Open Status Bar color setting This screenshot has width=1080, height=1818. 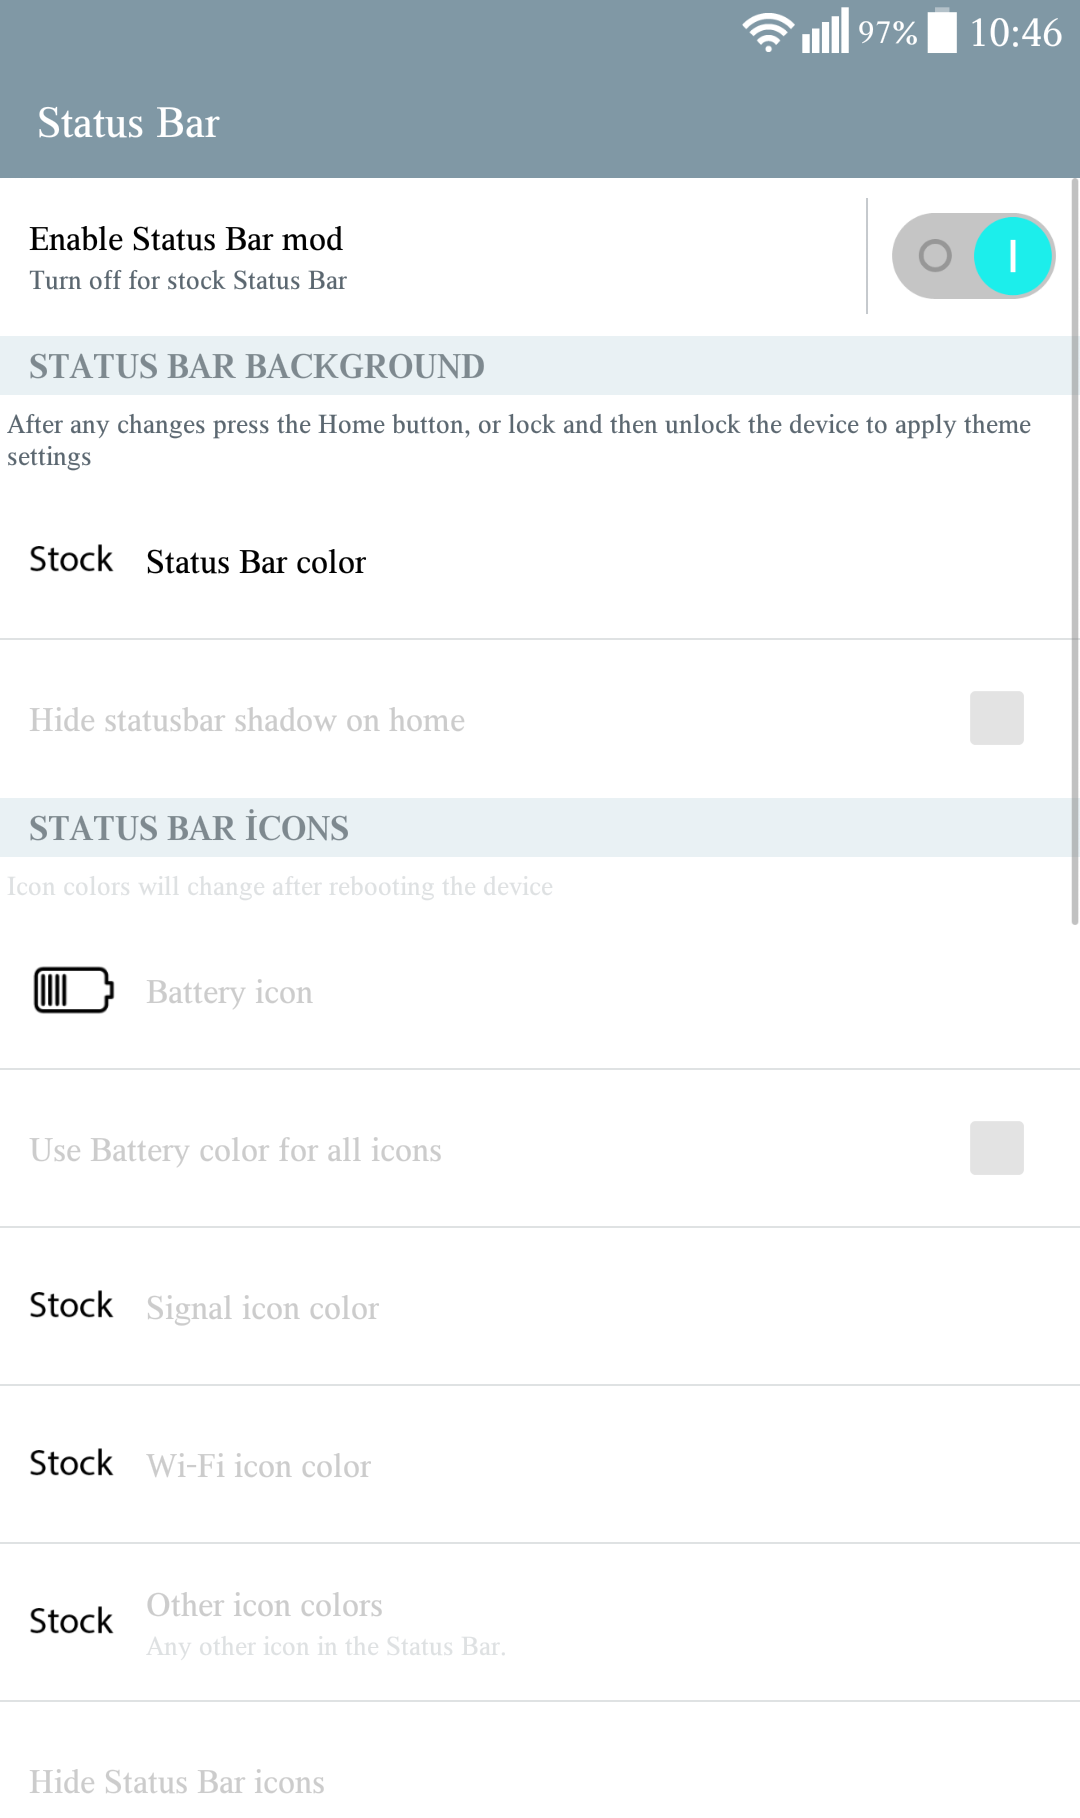540,560
